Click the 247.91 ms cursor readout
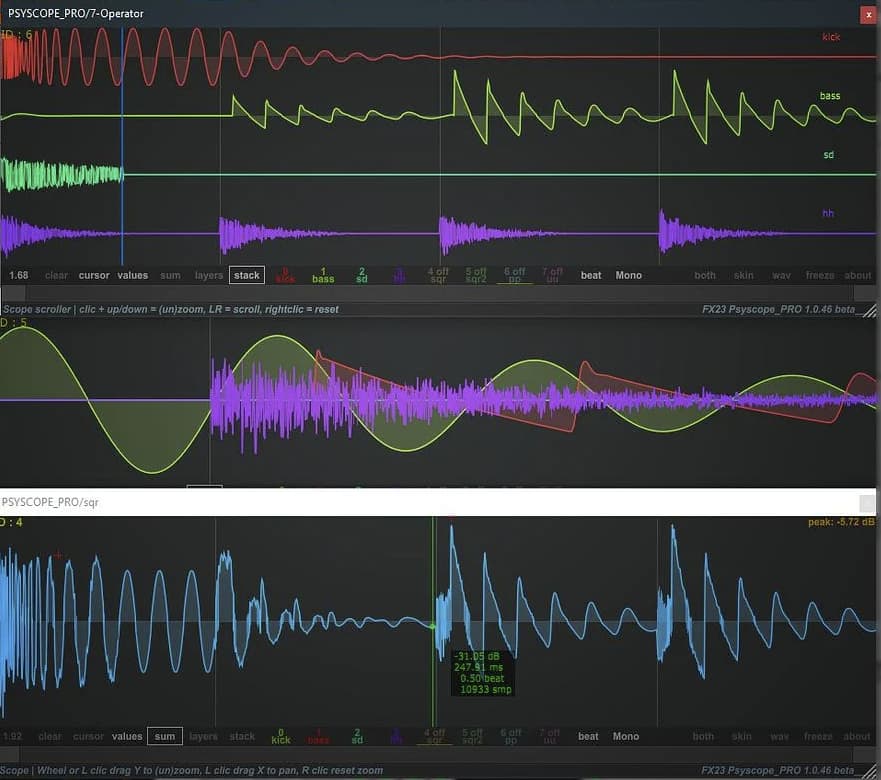The width and height of the screenshot is (881, 780). (479, 668)
